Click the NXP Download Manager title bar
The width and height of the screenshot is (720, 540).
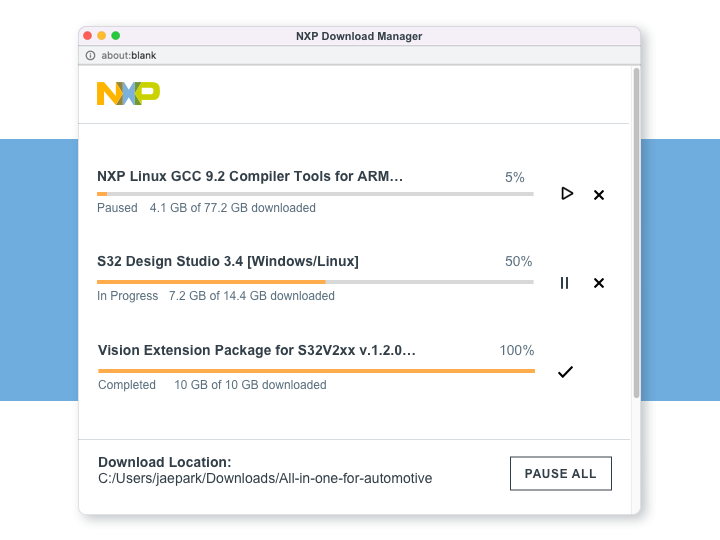click(x=359, y=36)
